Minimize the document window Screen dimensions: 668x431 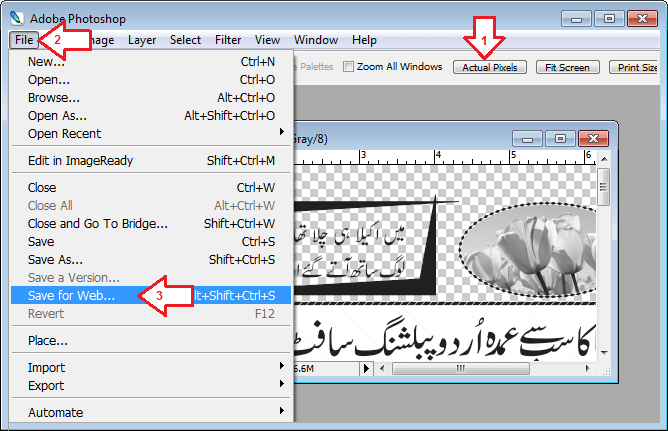527,139
